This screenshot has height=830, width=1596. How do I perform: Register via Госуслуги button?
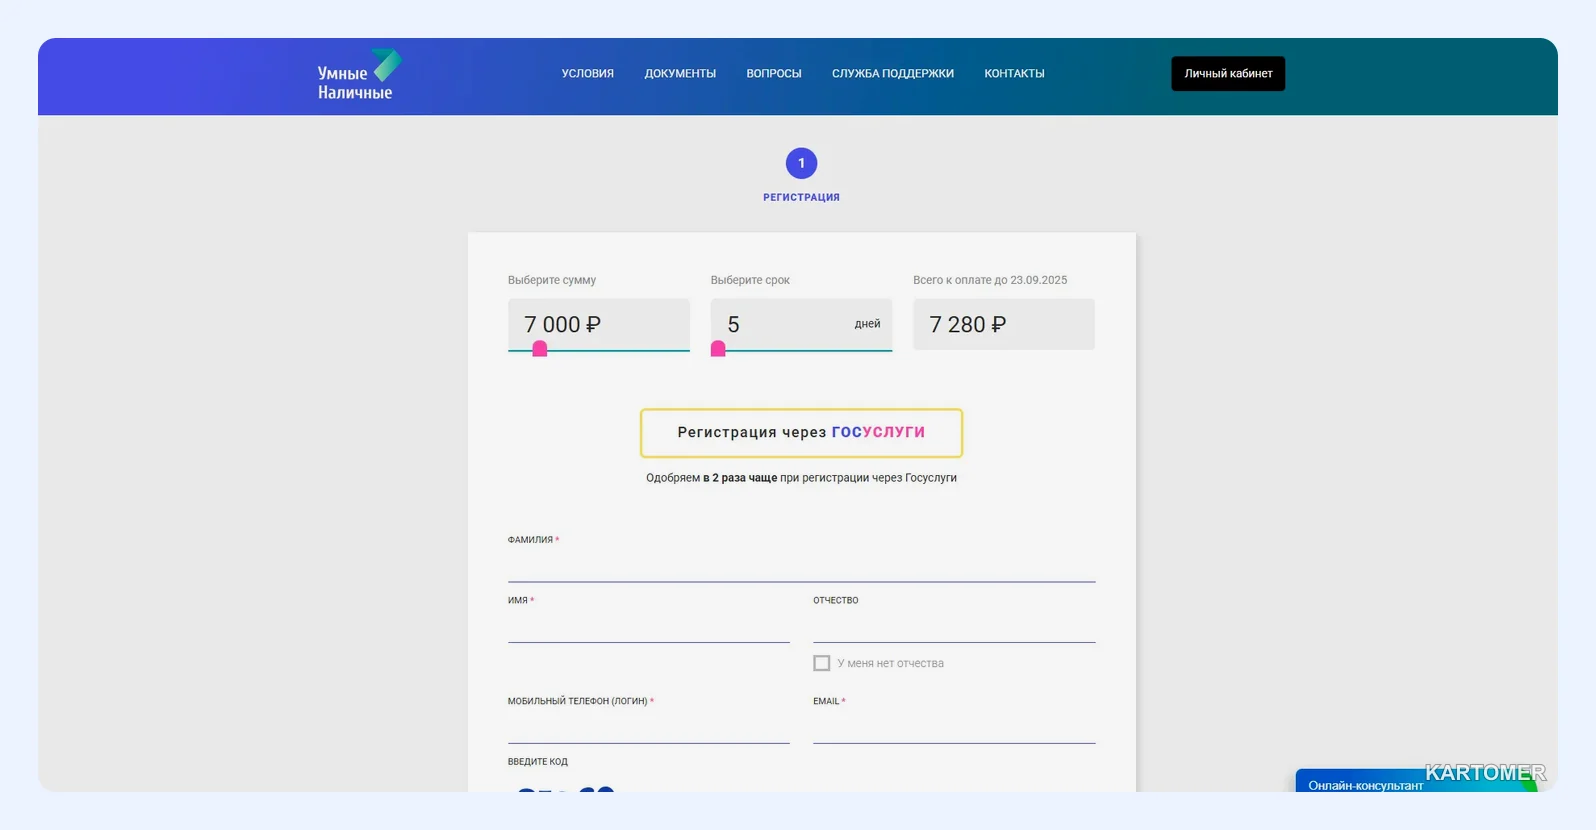[801, 433]
